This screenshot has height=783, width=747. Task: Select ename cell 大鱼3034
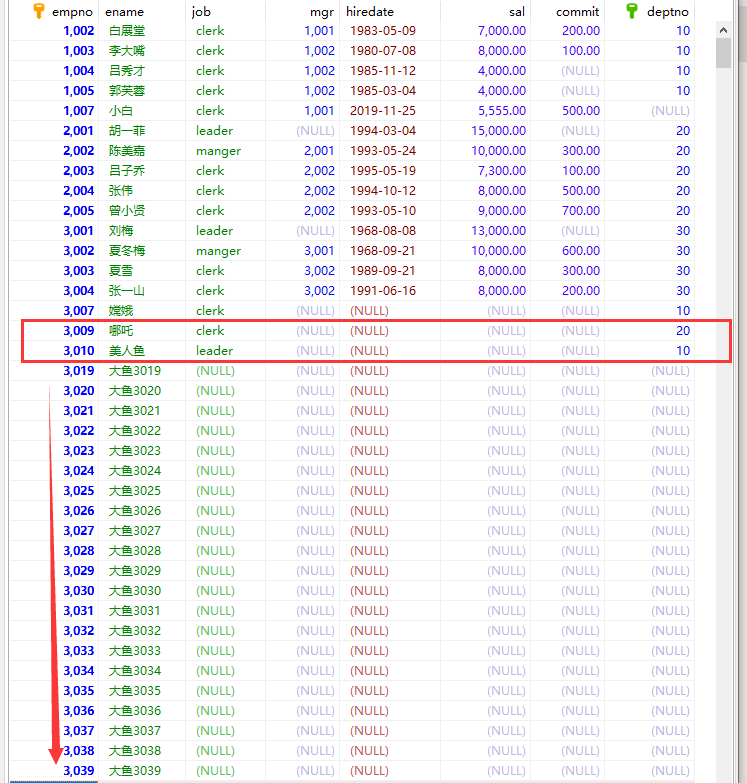pyautogui.click(x=142, y=671)
